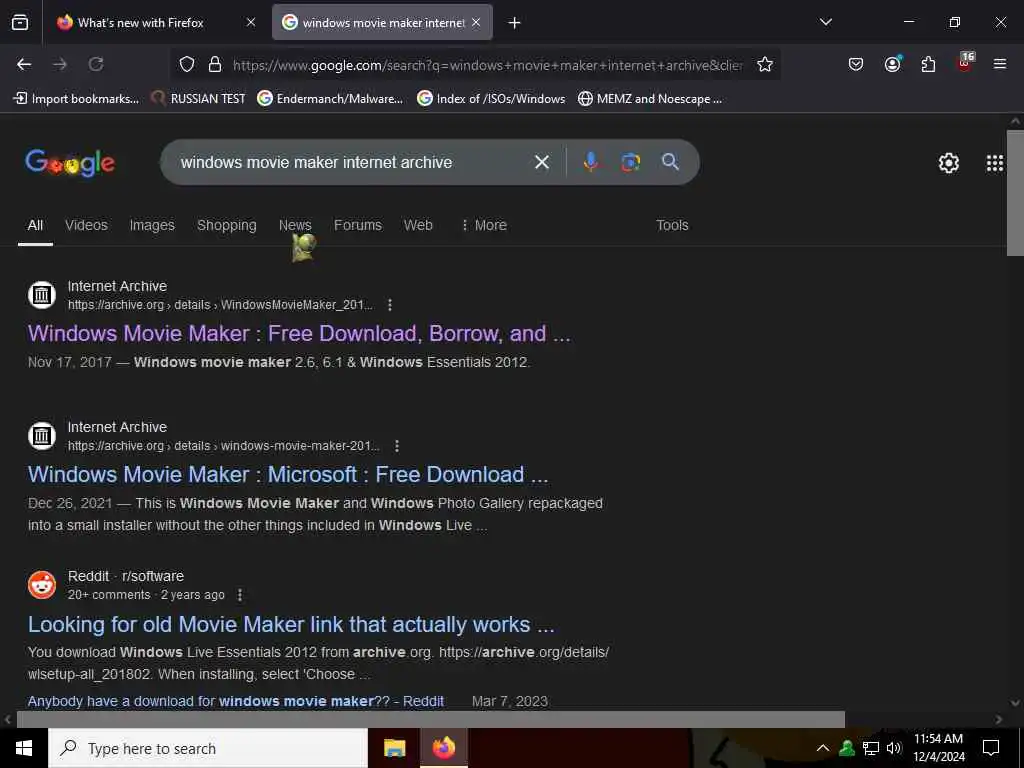Switch to the Shopping results tab
Viewport: 1024px width, 768px height.
coord(227,225)
